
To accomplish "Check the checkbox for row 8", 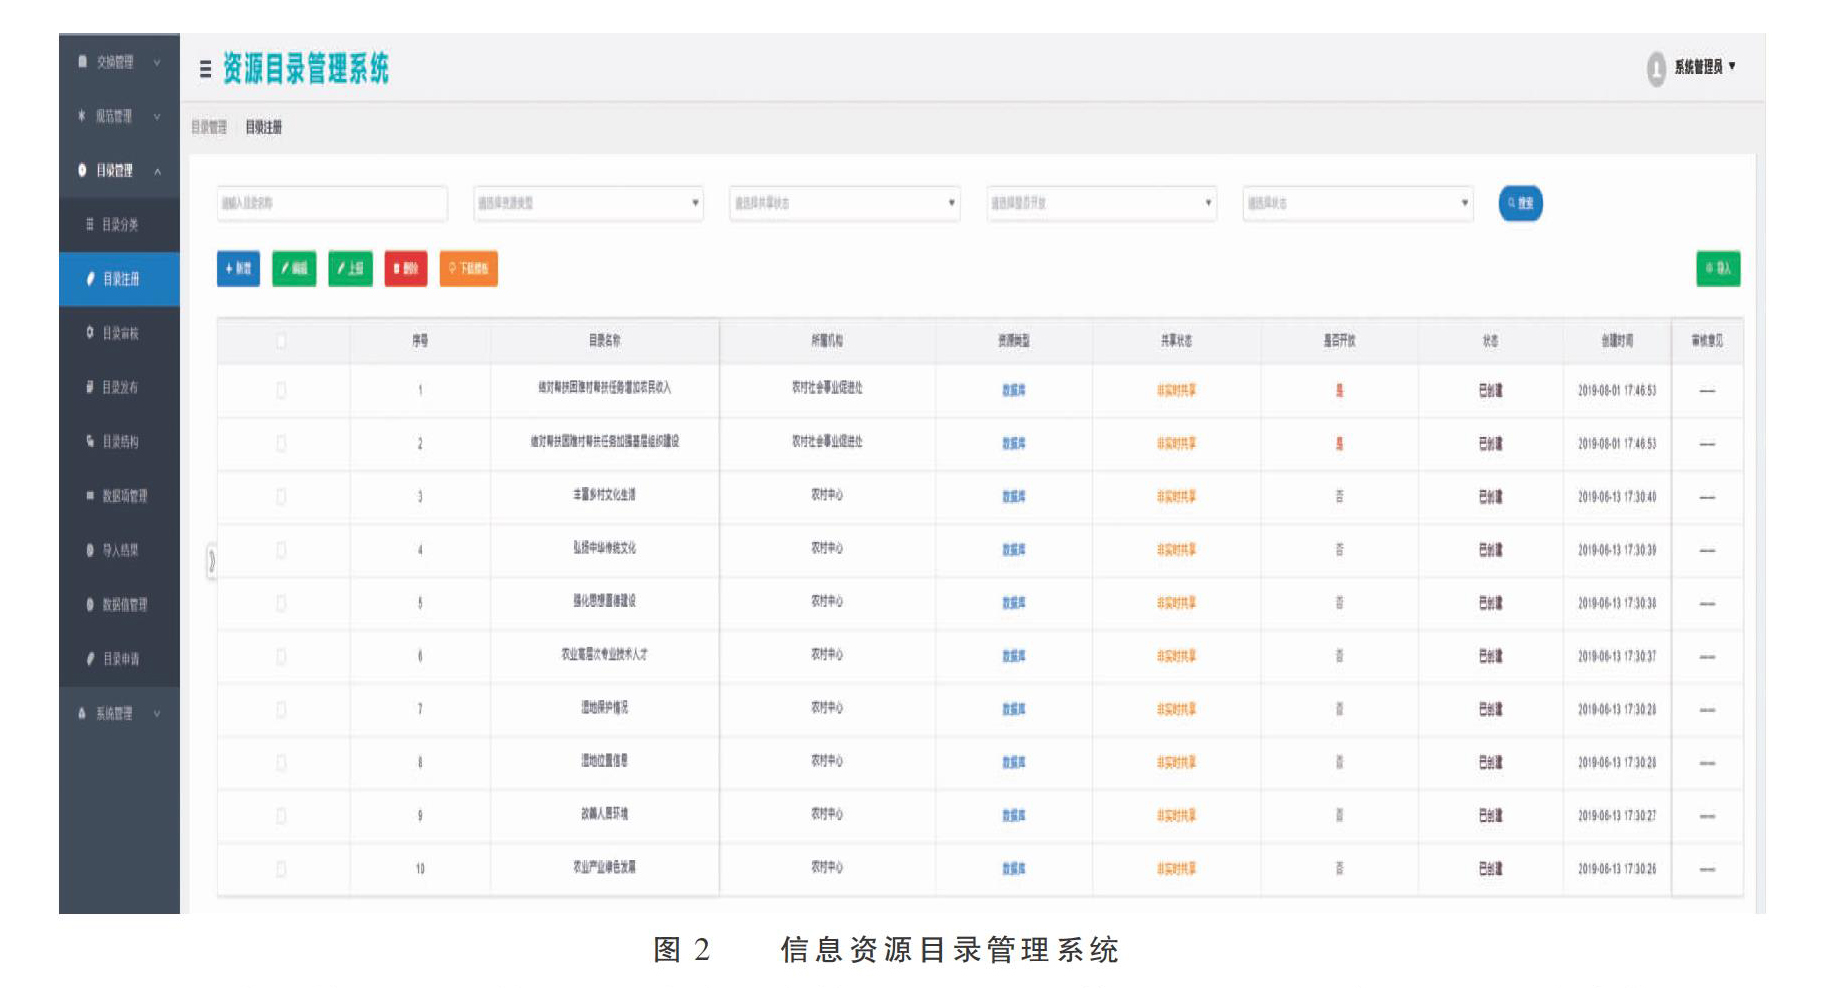I will (281, 762).
